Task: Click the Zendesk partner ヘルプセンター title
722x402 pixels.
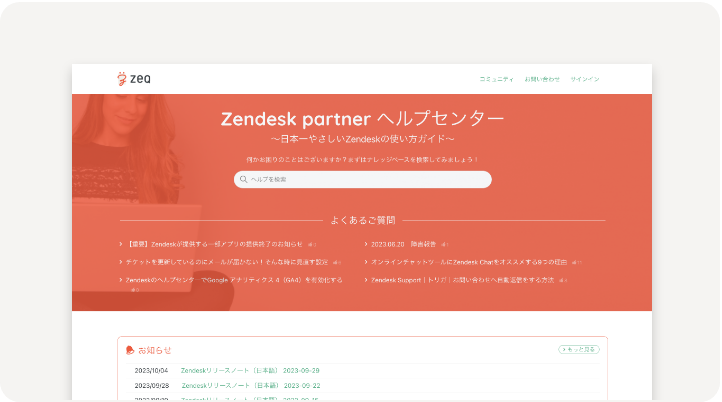Action: tap(362, 119)
